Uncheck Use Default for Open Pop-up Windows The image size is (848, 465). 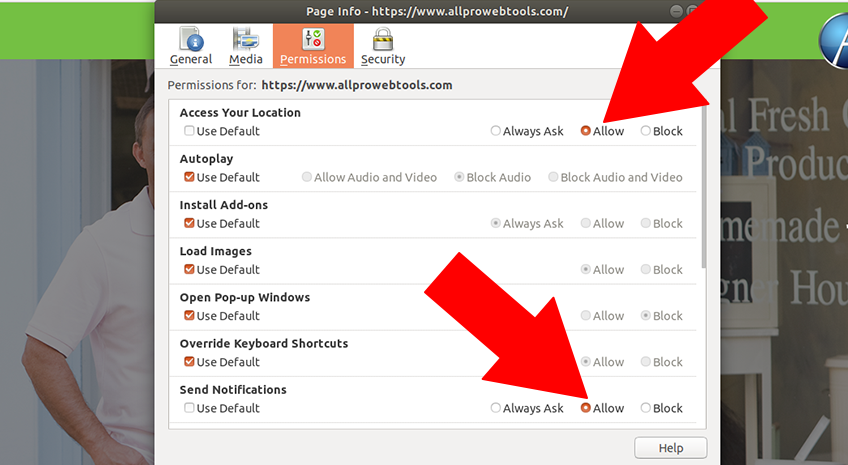(189, 315)
